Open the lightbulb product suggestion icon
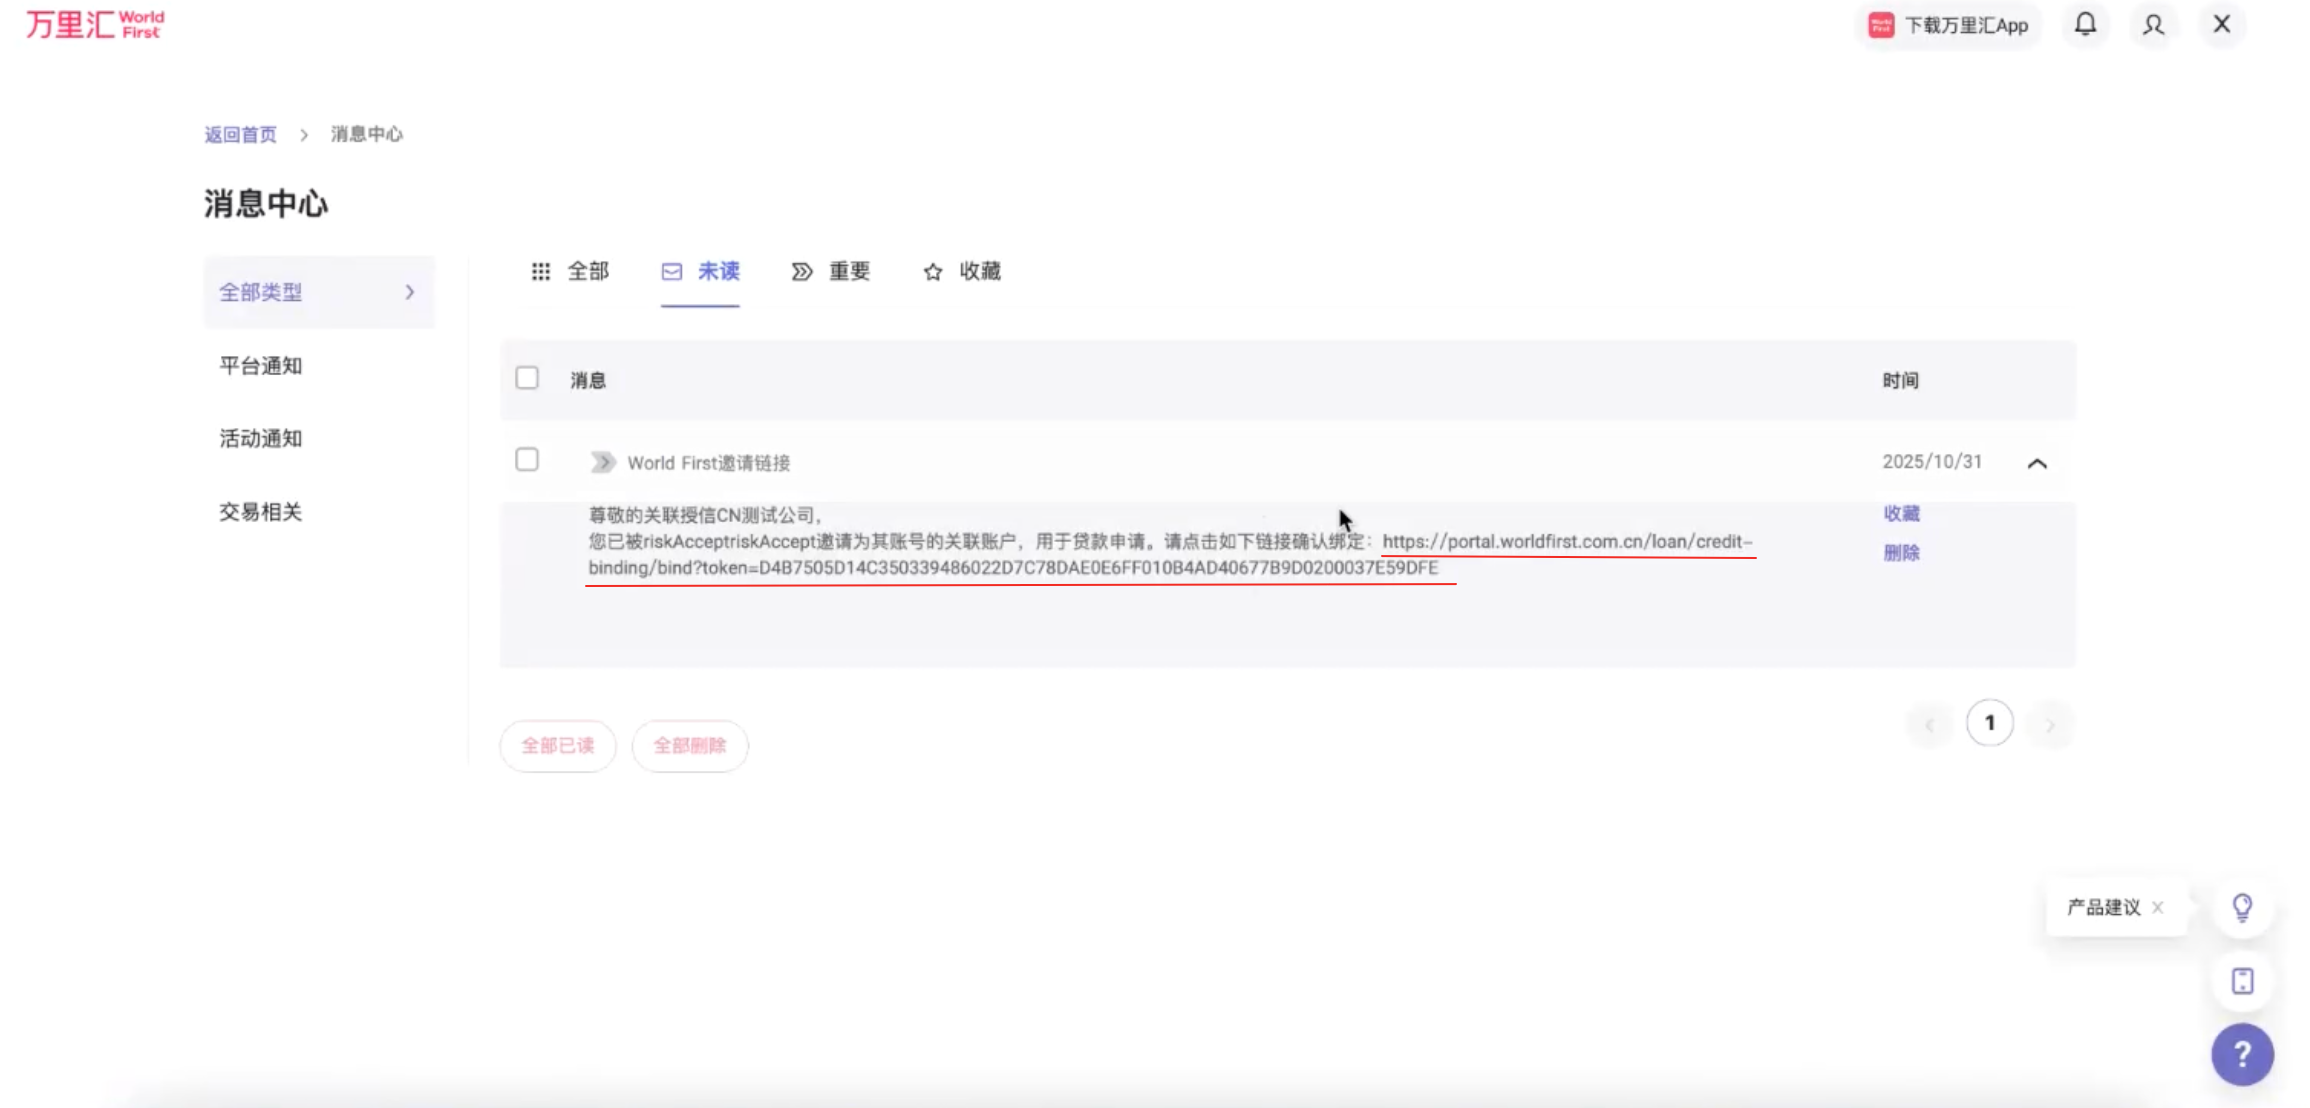Screen dimensions: 2310x1108 click(x=2242, y=907)
